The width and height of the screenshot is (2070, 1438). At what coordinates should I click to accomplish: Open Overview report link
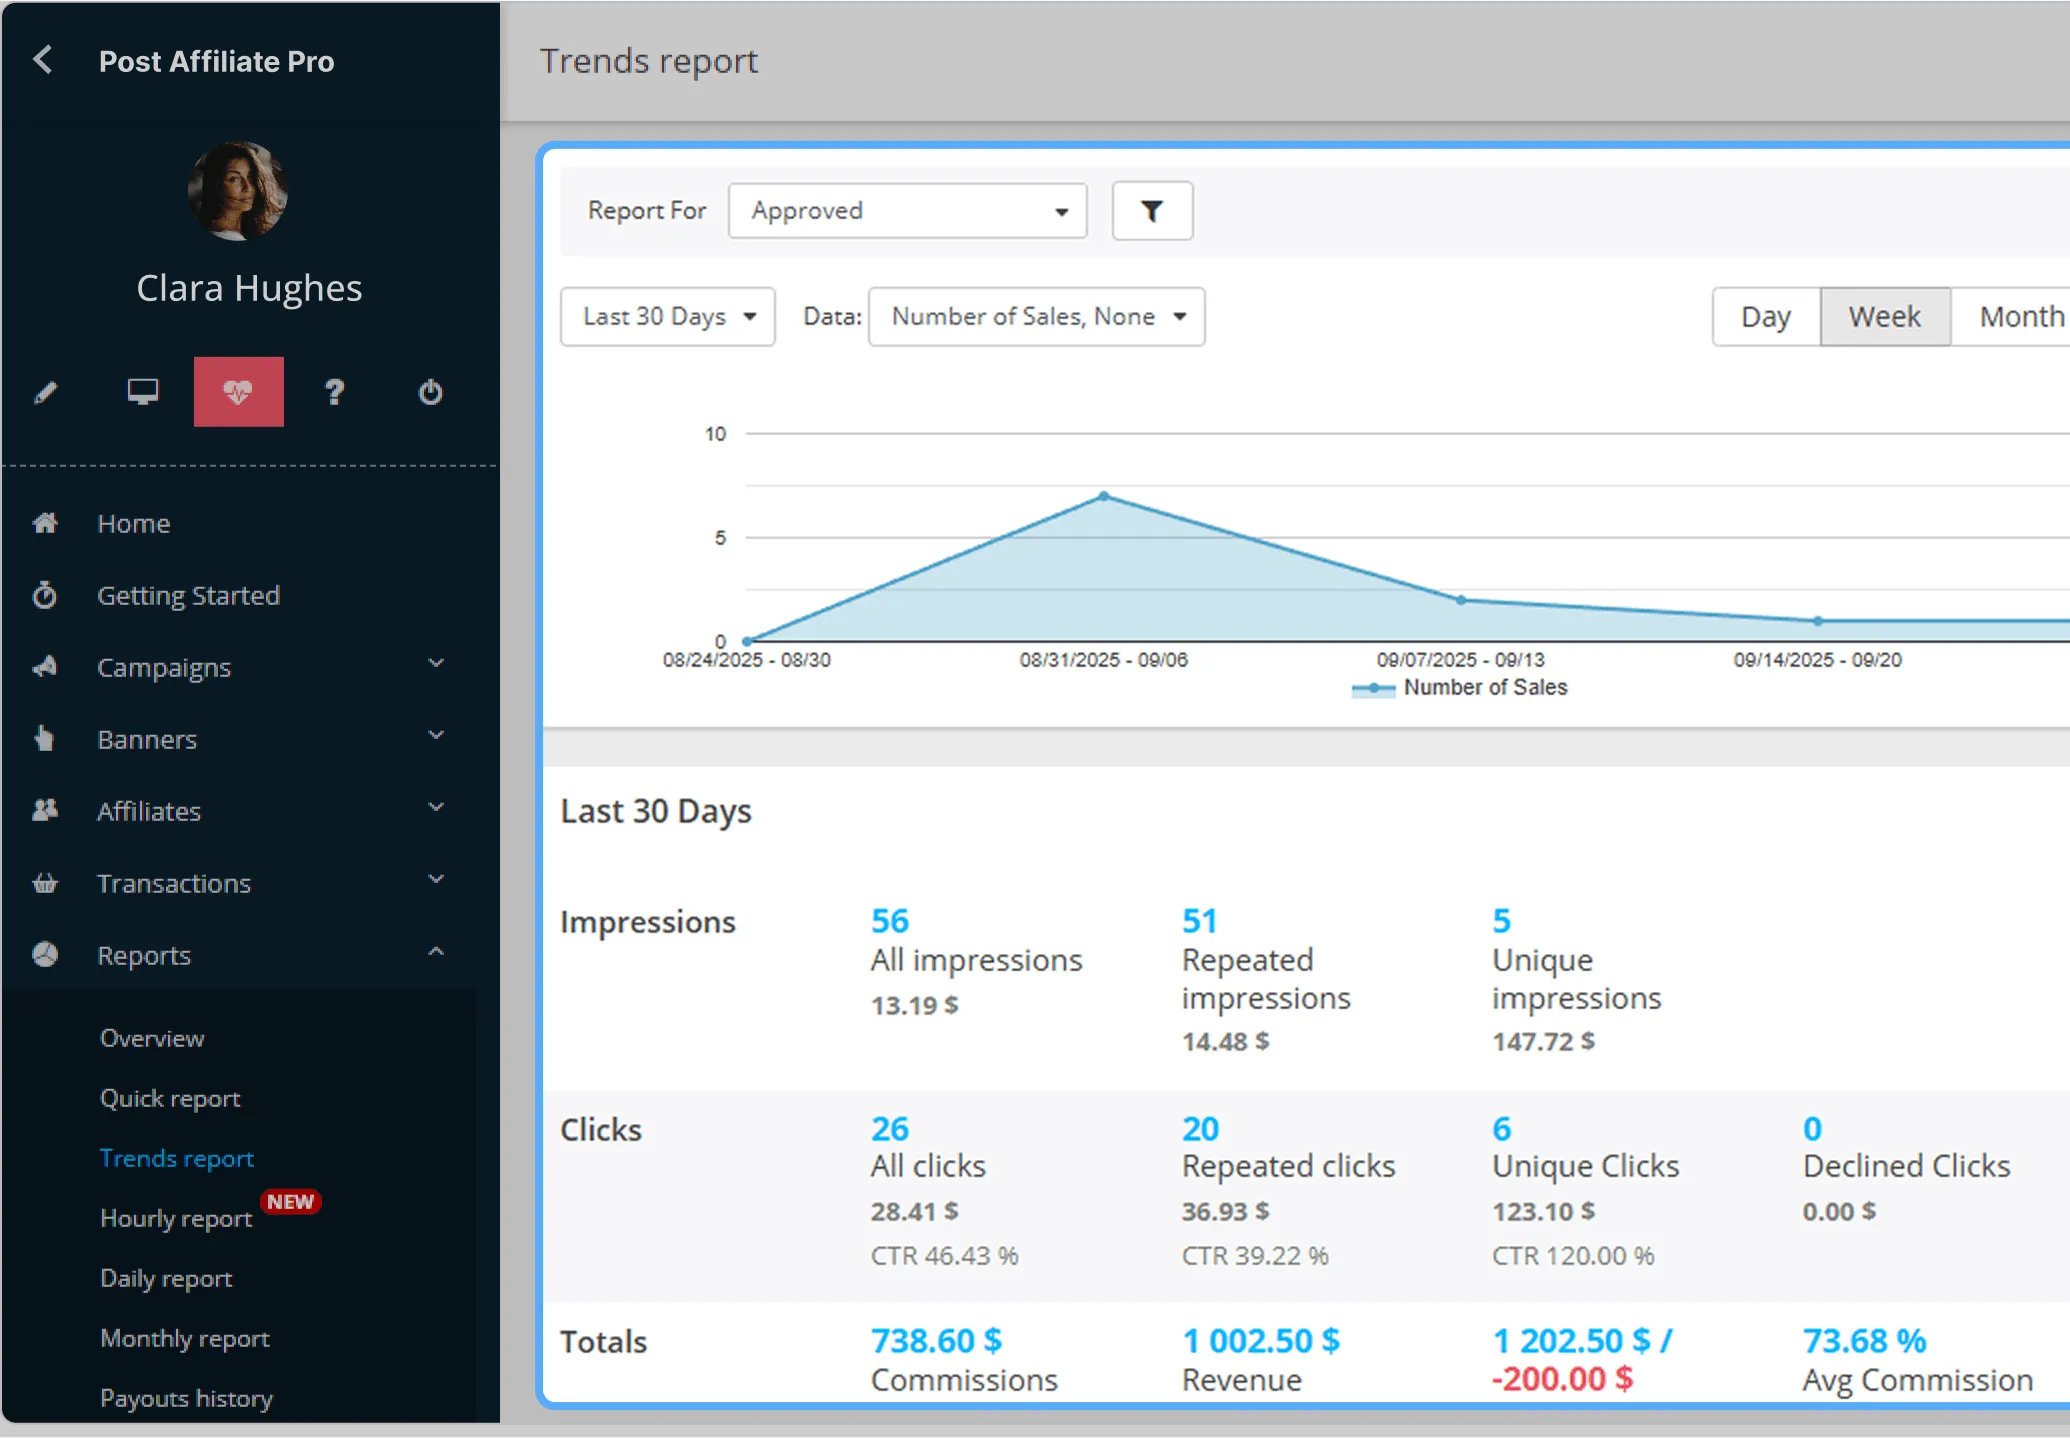(x=152, y=1038)
